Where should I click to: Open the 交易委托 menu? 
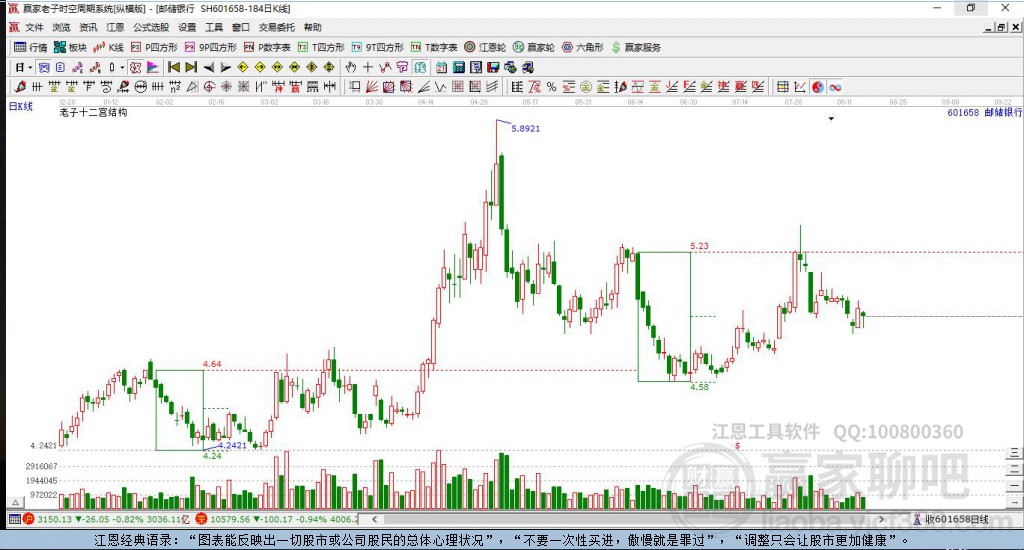(276, 27)
